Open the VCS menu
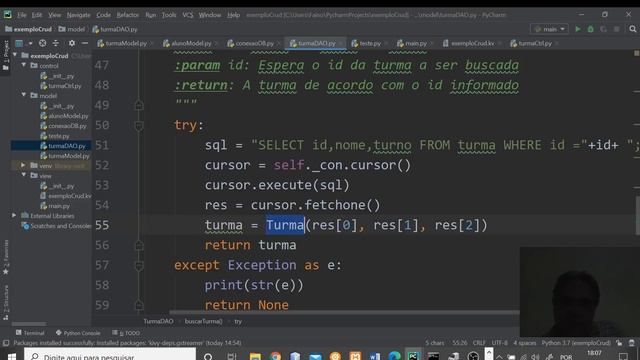 (187, 15)
